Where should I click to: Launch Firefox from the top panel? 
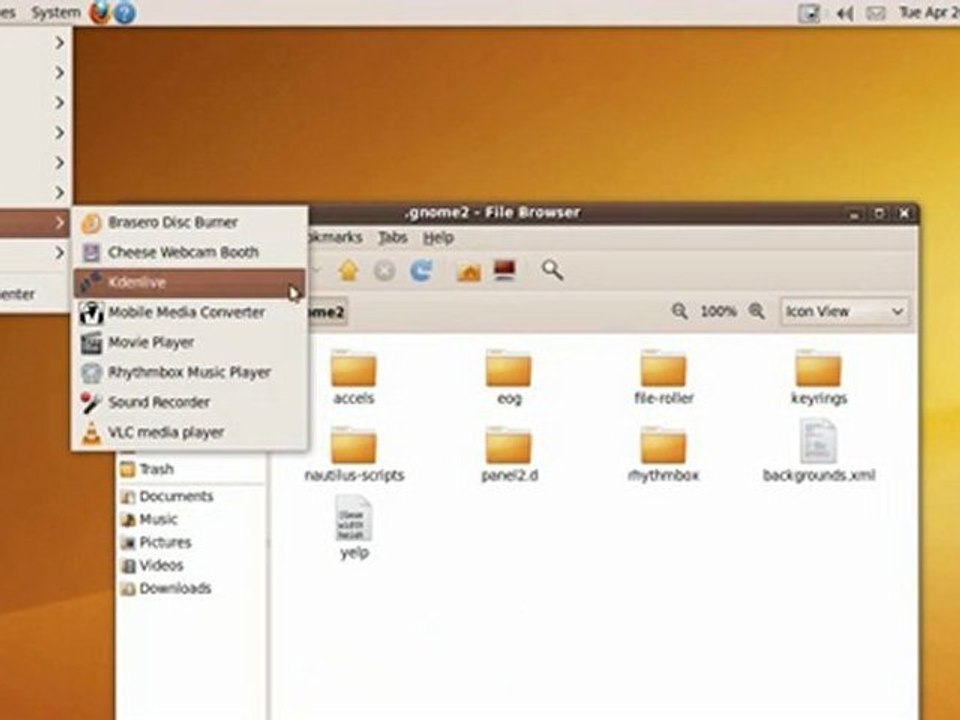(x=100, y=12)
